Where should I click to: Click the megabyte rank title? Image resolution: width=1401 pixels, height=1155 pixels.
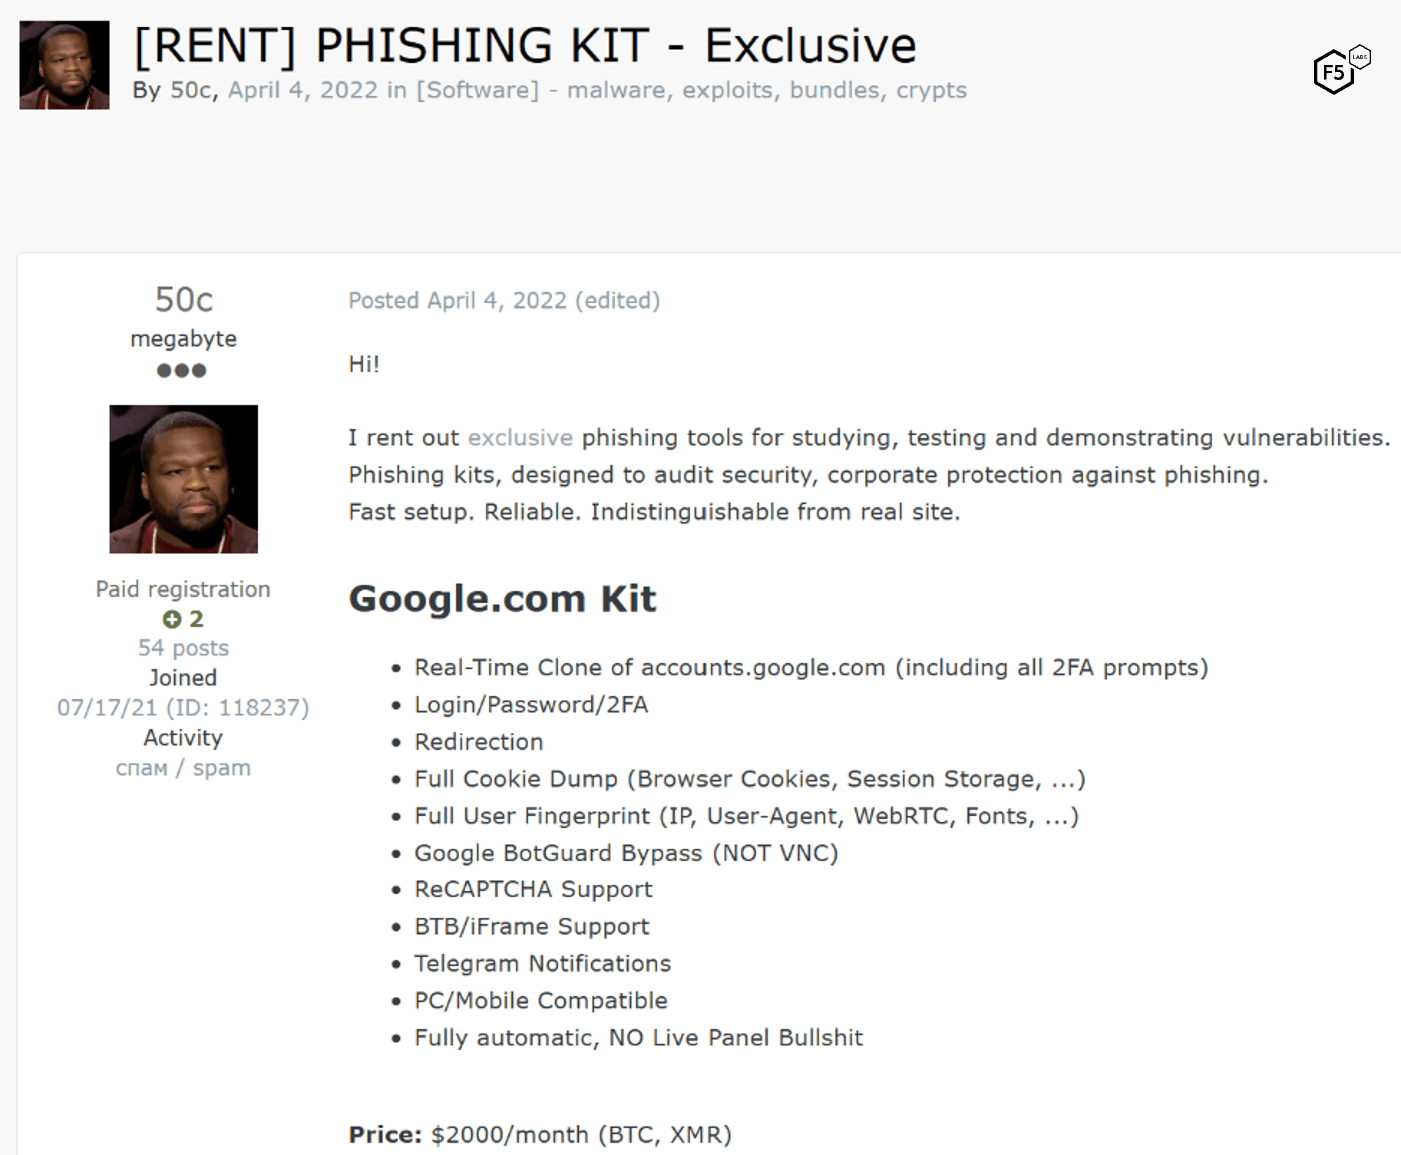[183, 339]
